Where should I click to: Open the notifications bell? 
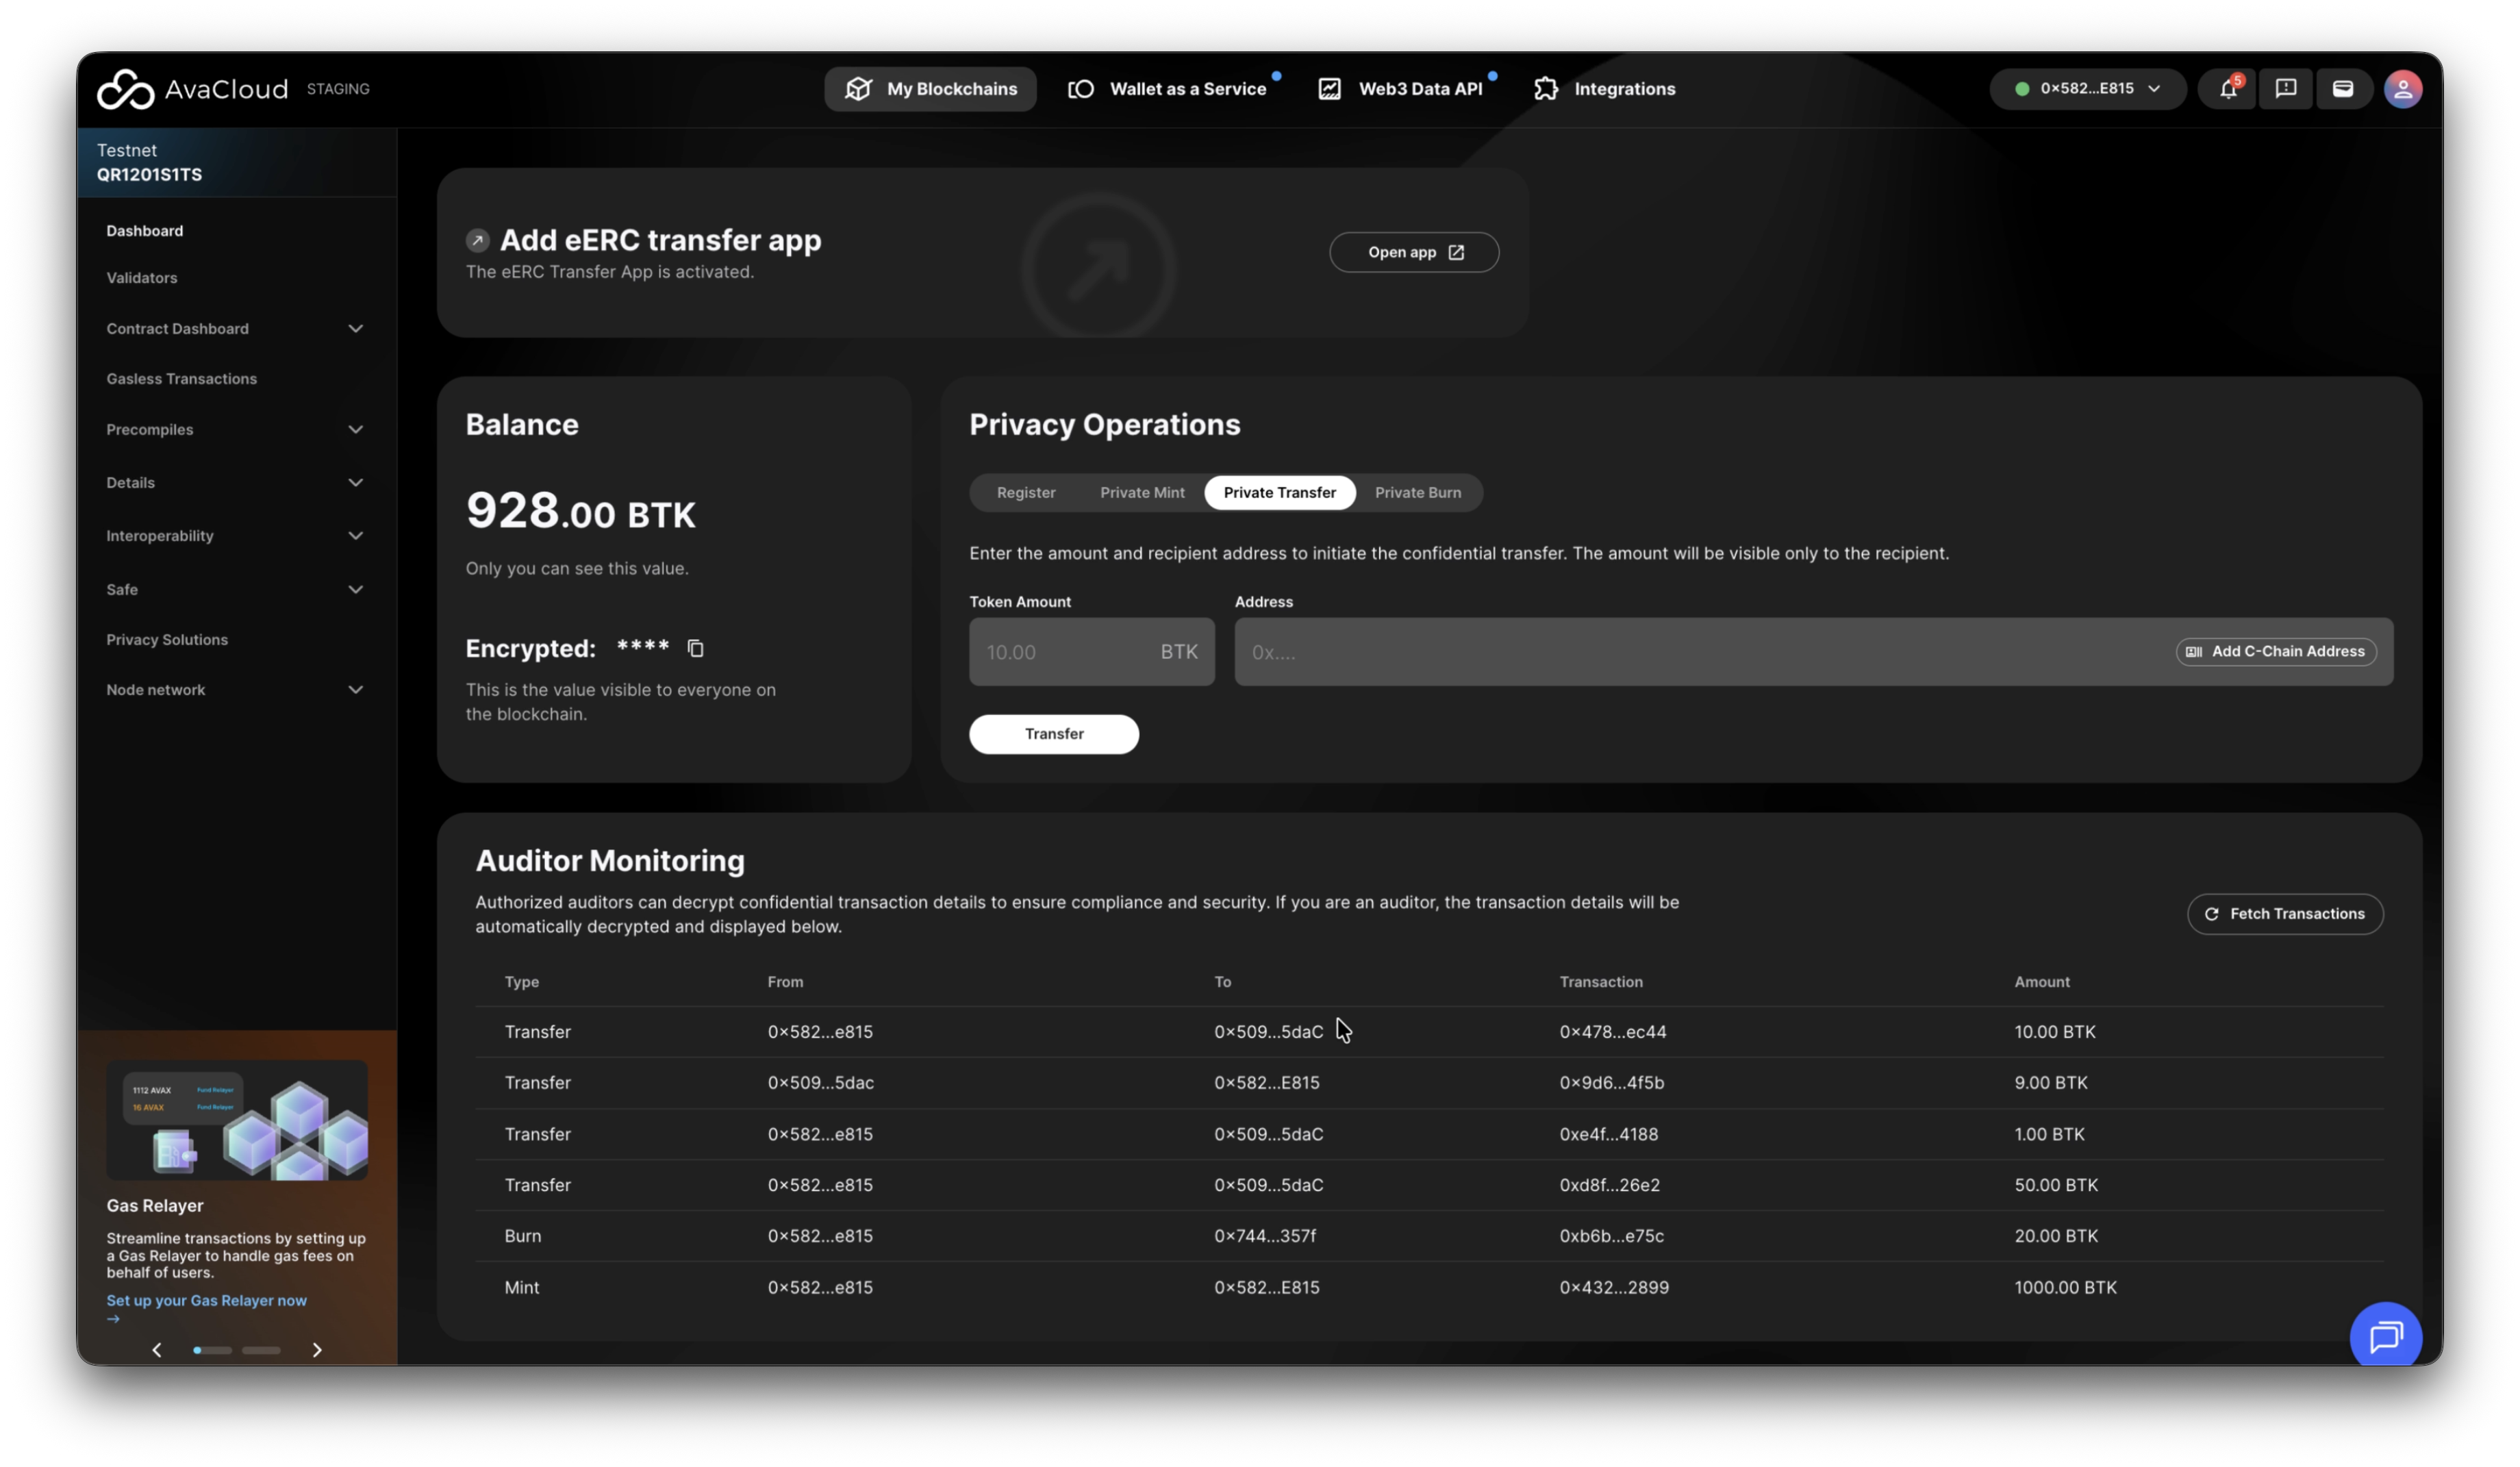(2227, 89)
